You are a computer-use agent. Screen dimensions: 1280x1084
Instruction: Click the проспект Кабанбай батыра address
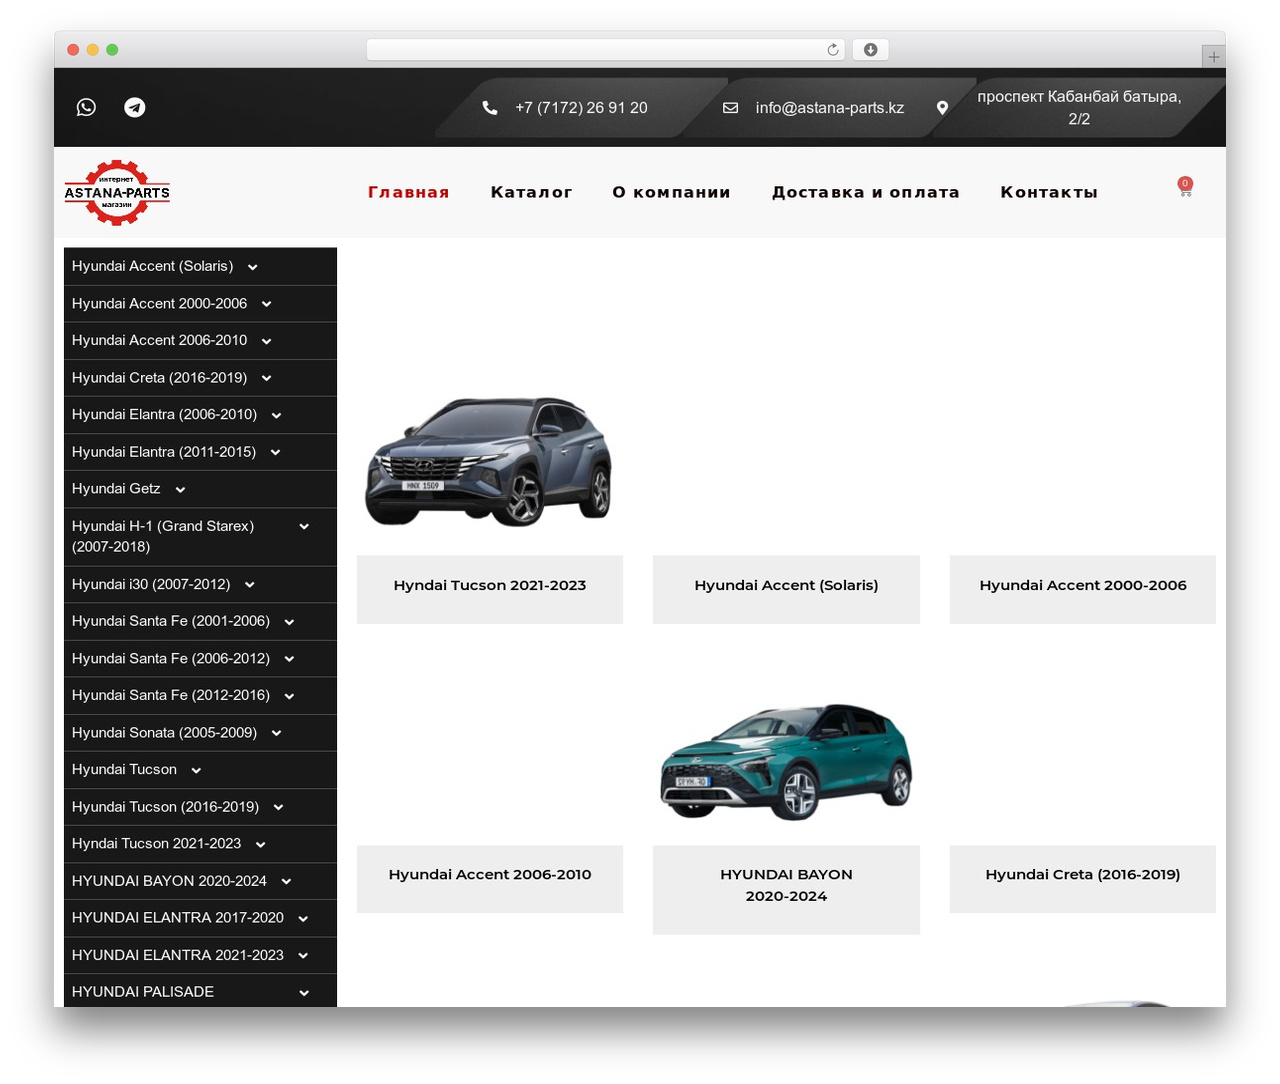tap(1079, 108)
